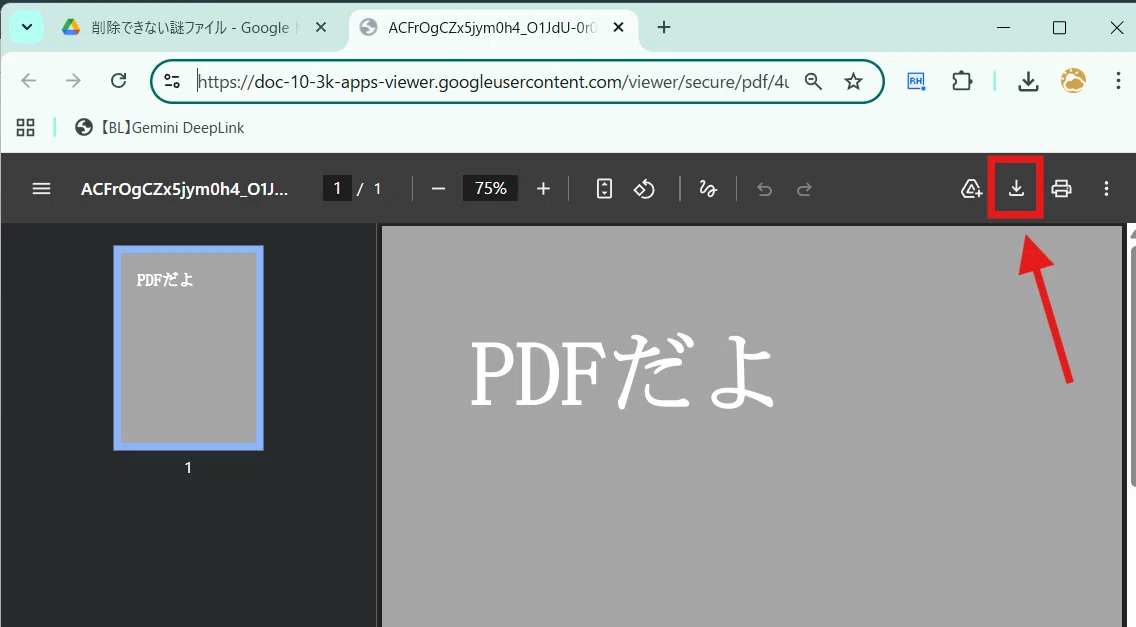
Task: Fit PDF to page
Action: (604, 188)
